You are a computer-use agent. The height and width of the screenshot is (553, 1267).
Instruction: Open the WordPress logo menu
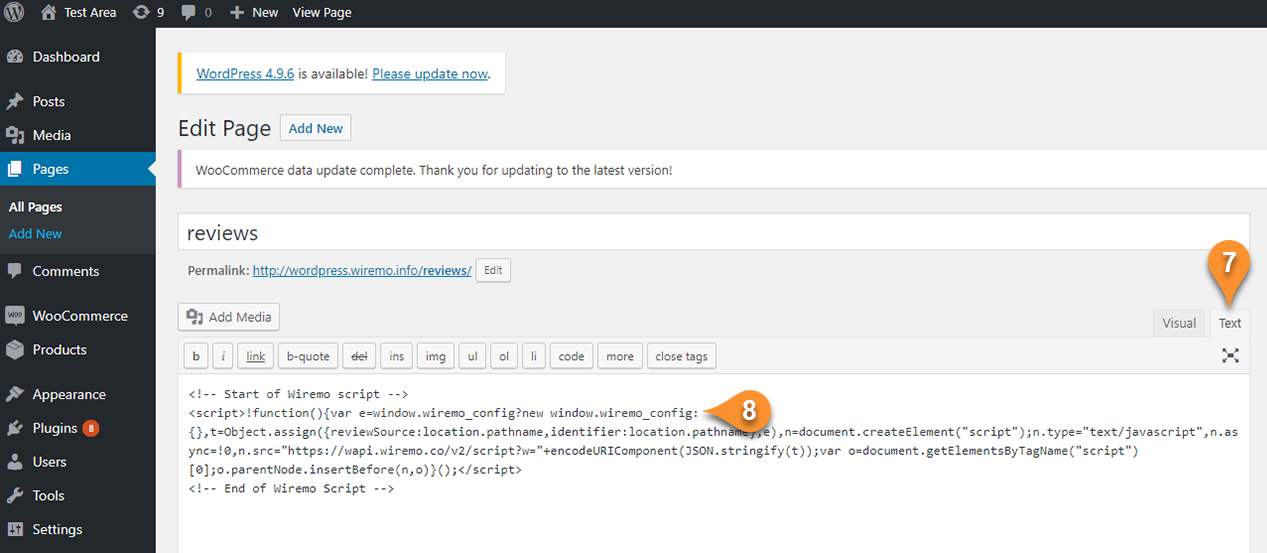(14, 12)
